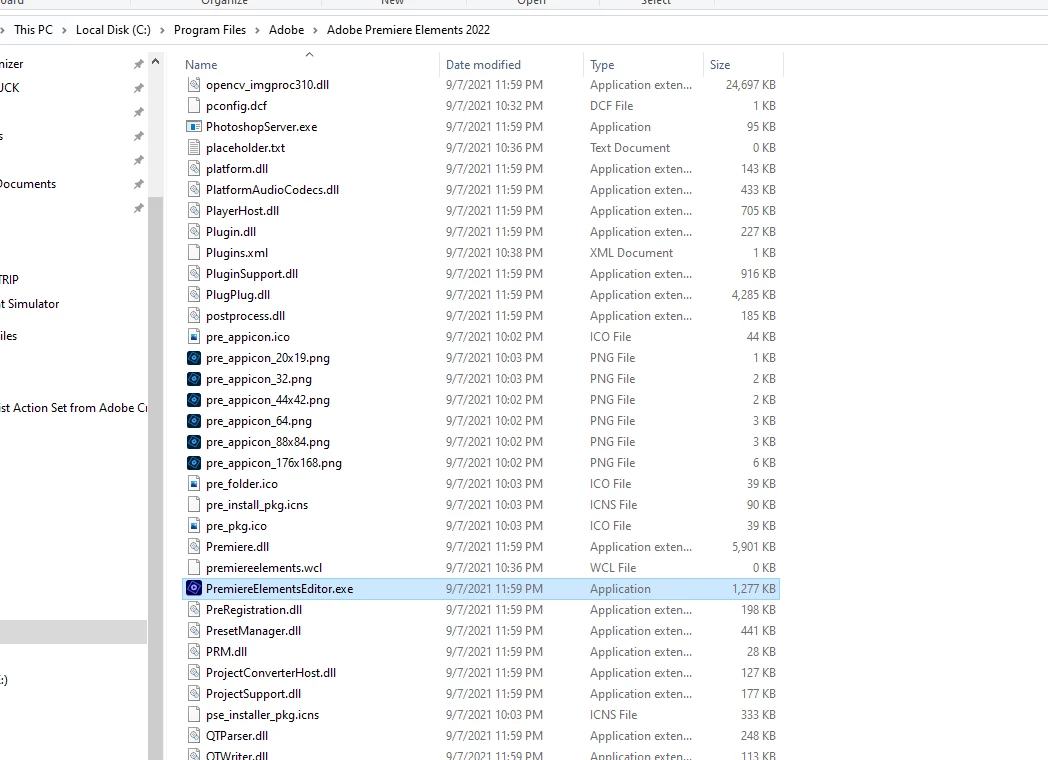Expand breadcrumb chevron after Program Files
This screenshot has height=760, width=1048.
[257, 30]
